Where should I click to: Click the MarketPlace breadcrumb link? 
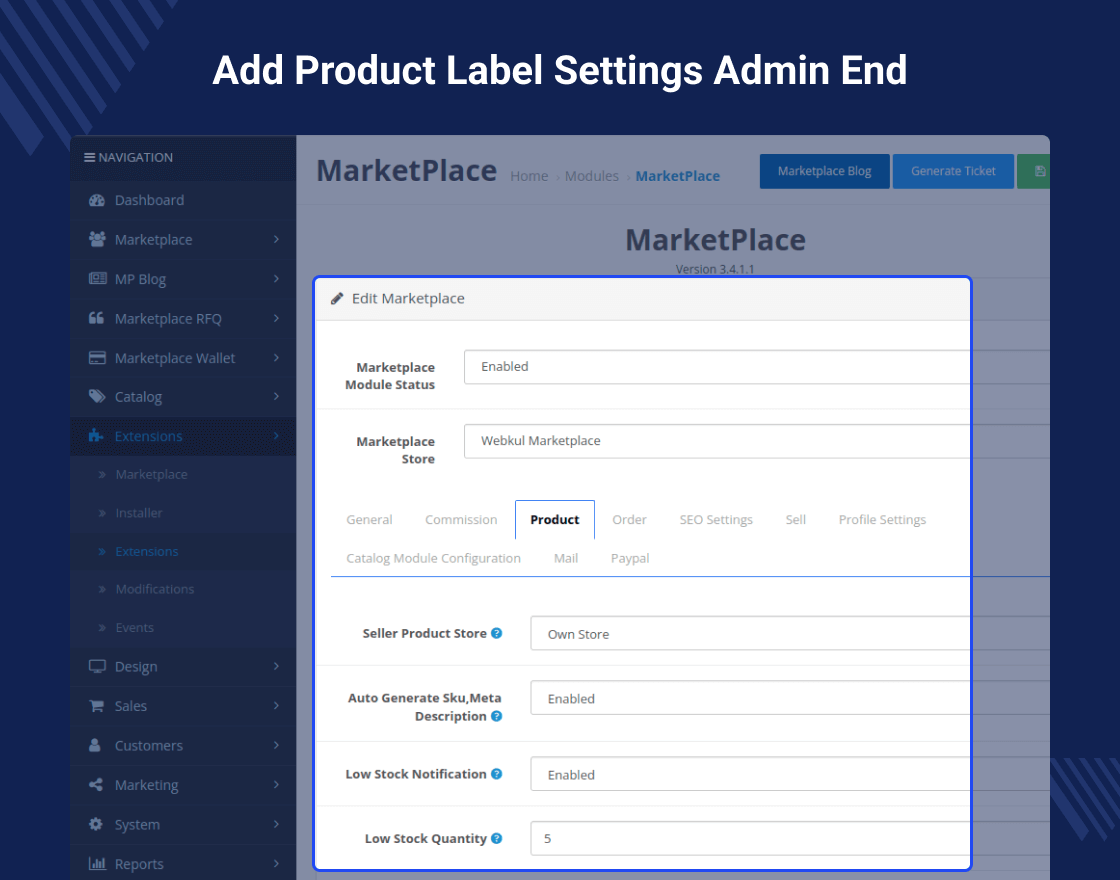[x=678, y=176]
